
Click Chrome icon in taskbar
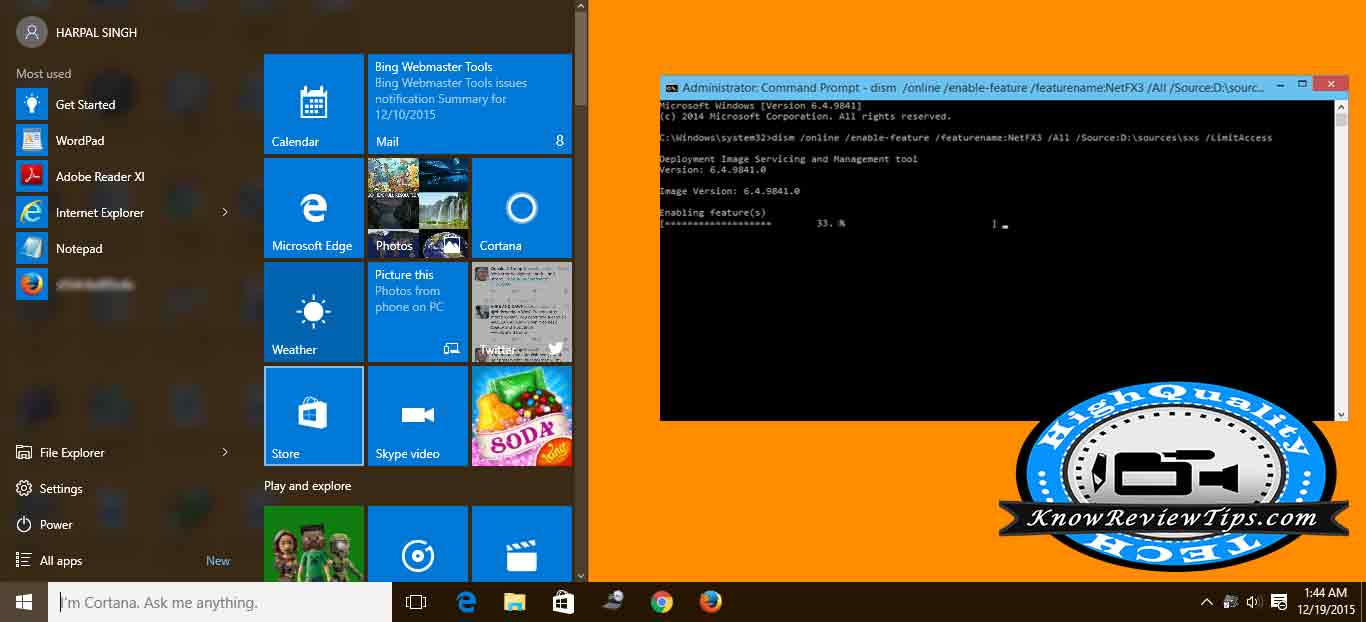pyautogui.click(x=661, y=602)
